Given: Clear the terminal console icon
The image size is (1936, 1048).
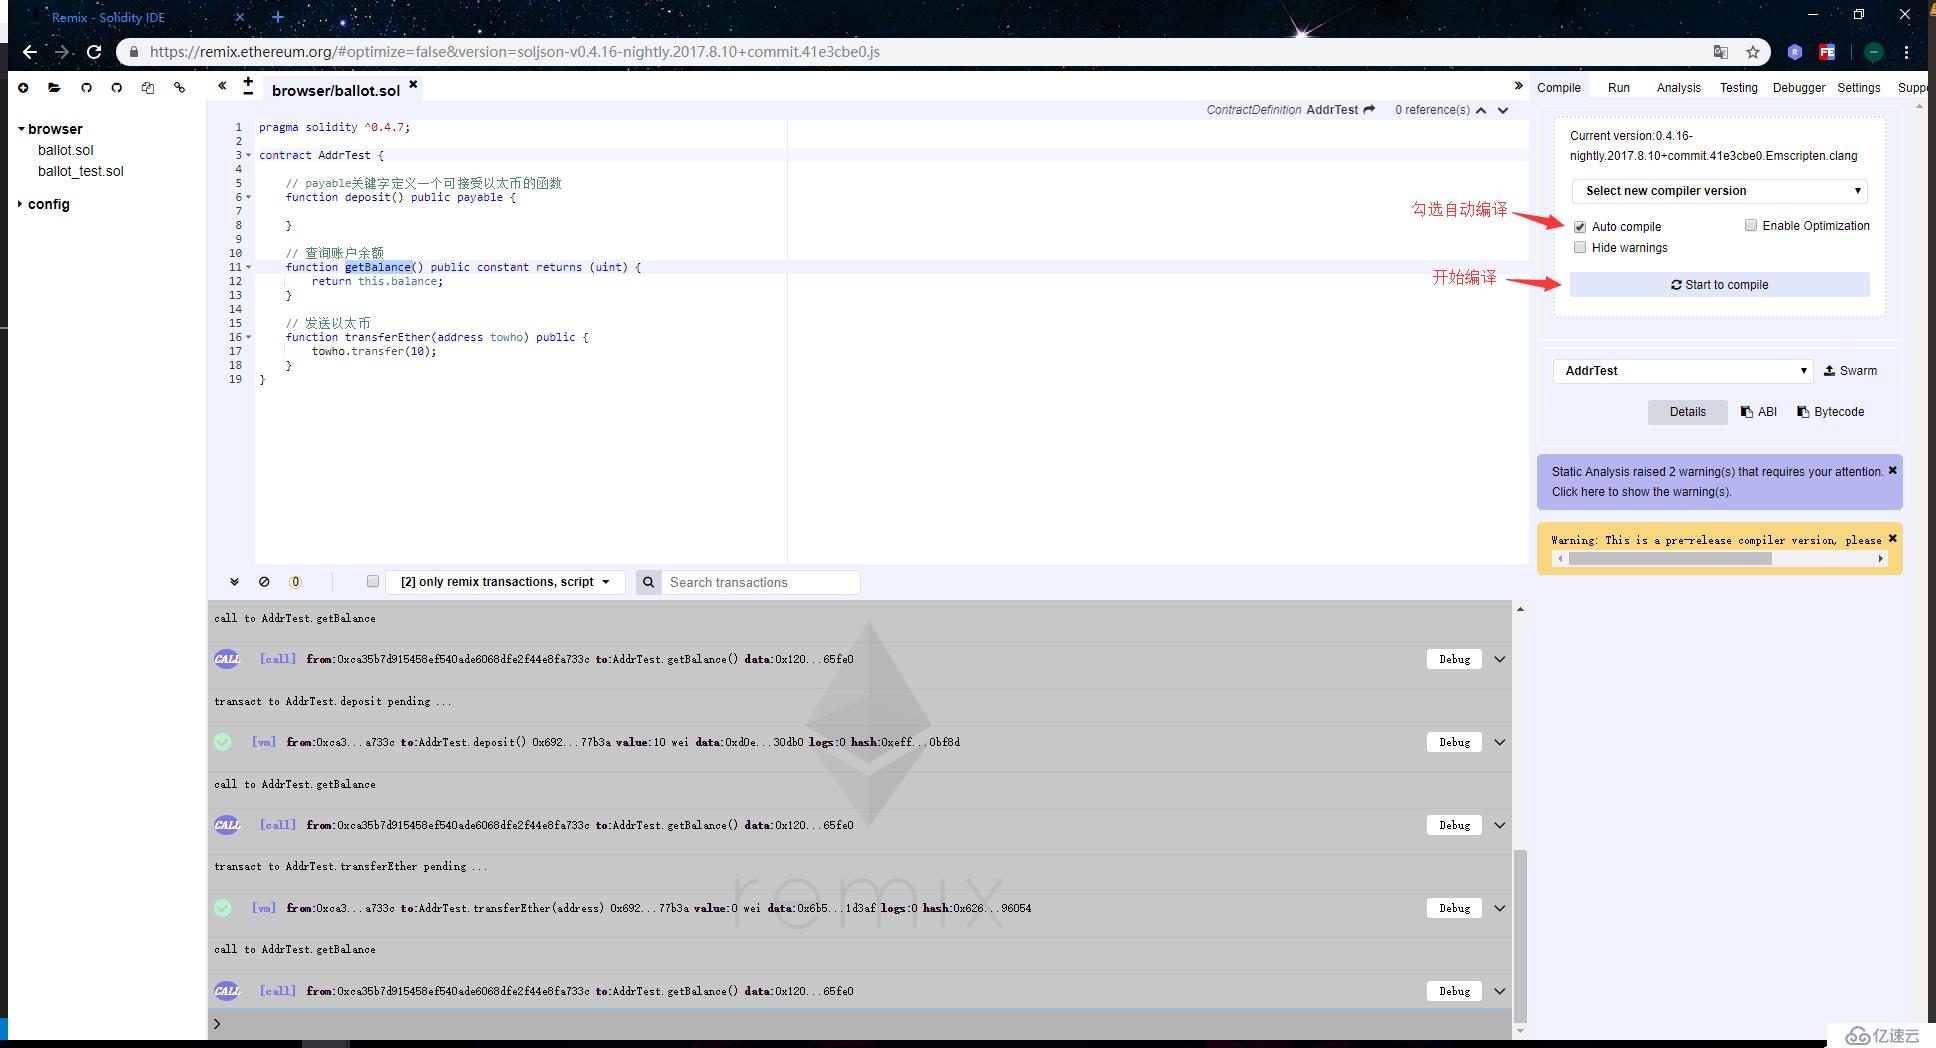Looking at the screenshot, I should [x=264, y=582].
